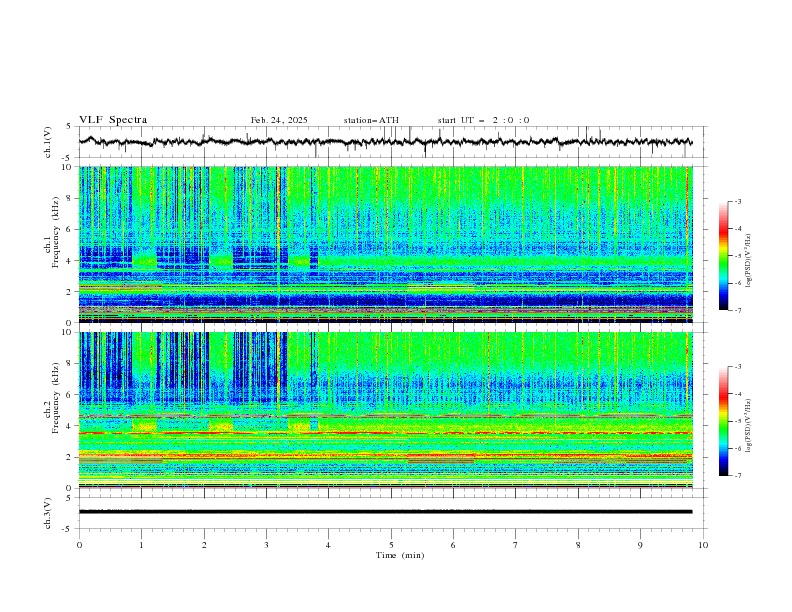
Task: Click time-axis tick label "8"
Action: pyautogui.click(x=578, y=545)
